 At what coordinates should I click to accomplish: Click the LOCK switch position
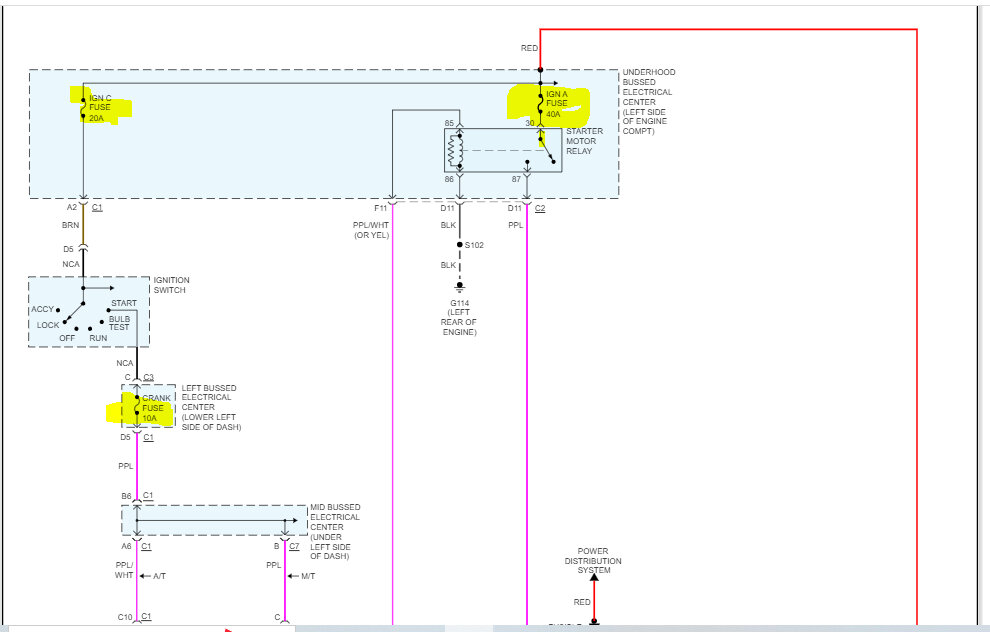48,325
